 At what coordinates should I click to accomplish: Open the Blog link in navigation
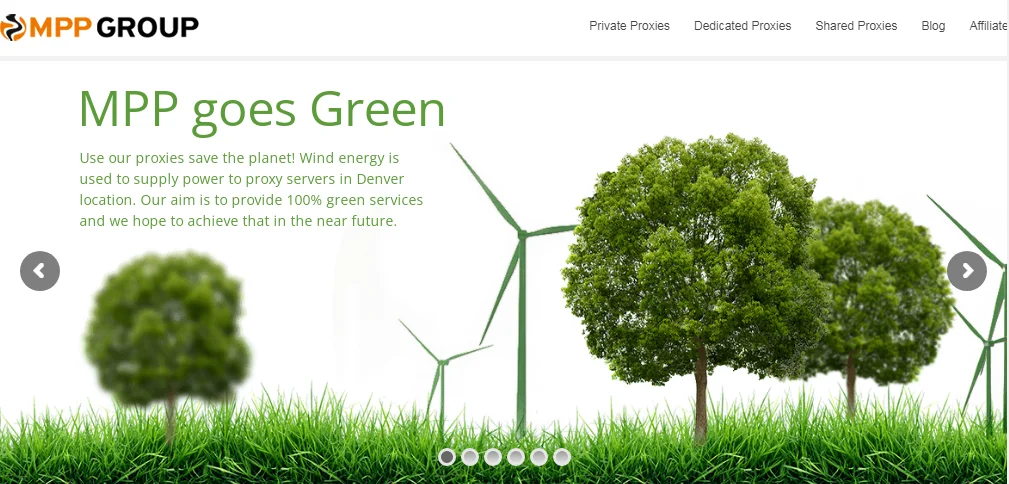(933, 26)
